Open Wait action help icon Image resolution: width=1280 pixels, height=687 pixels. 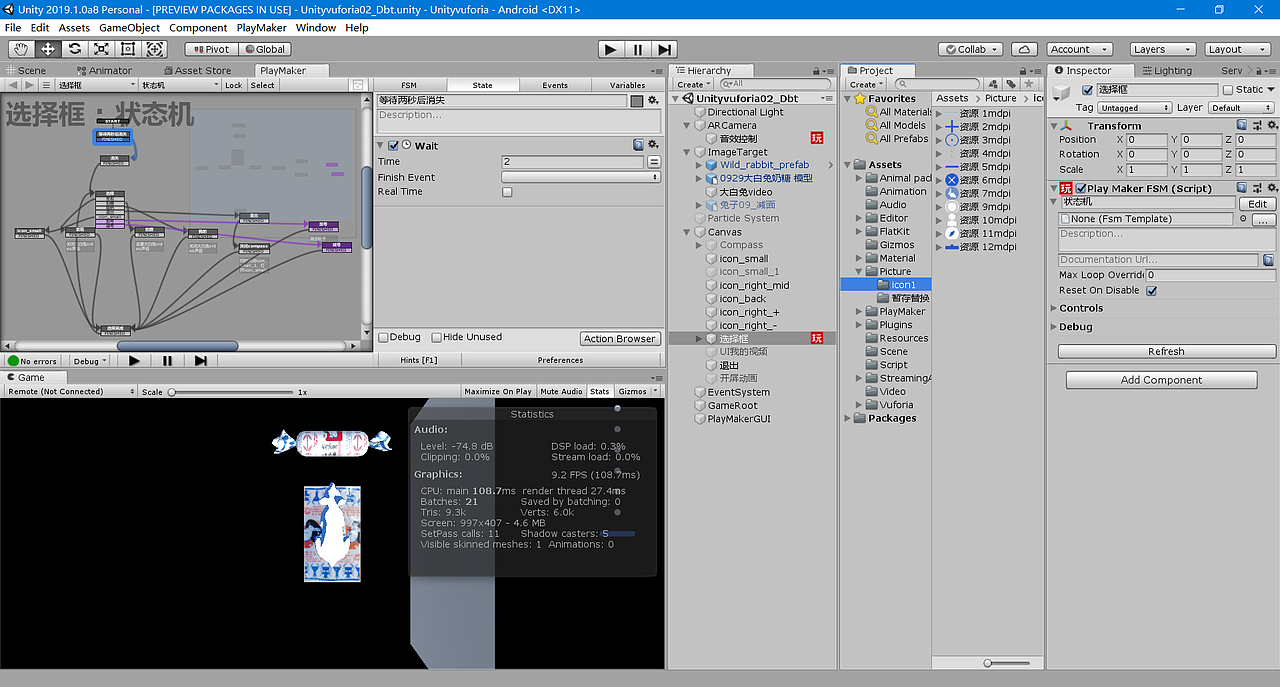tap(638, 145)
